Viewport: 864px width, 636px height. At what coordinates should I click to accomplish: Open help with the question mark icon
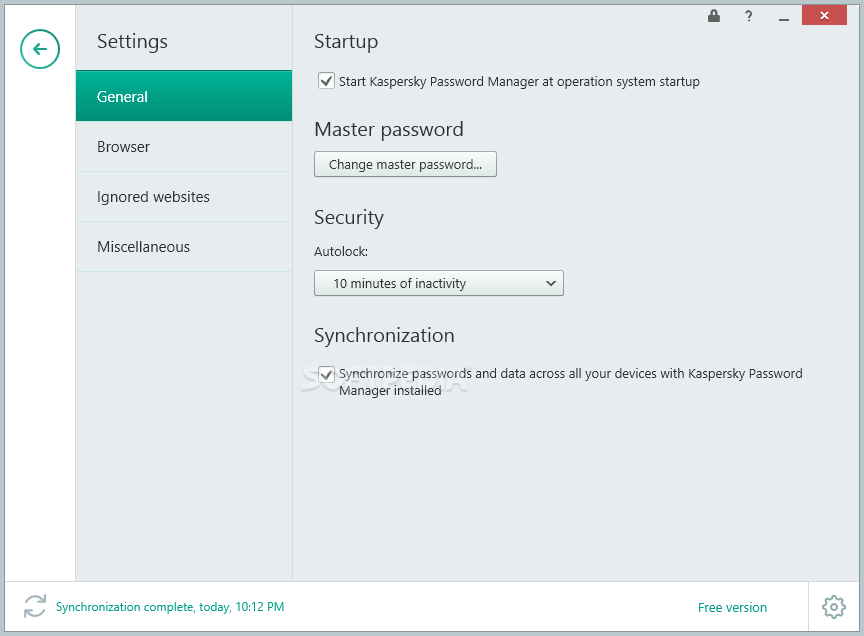748,16
